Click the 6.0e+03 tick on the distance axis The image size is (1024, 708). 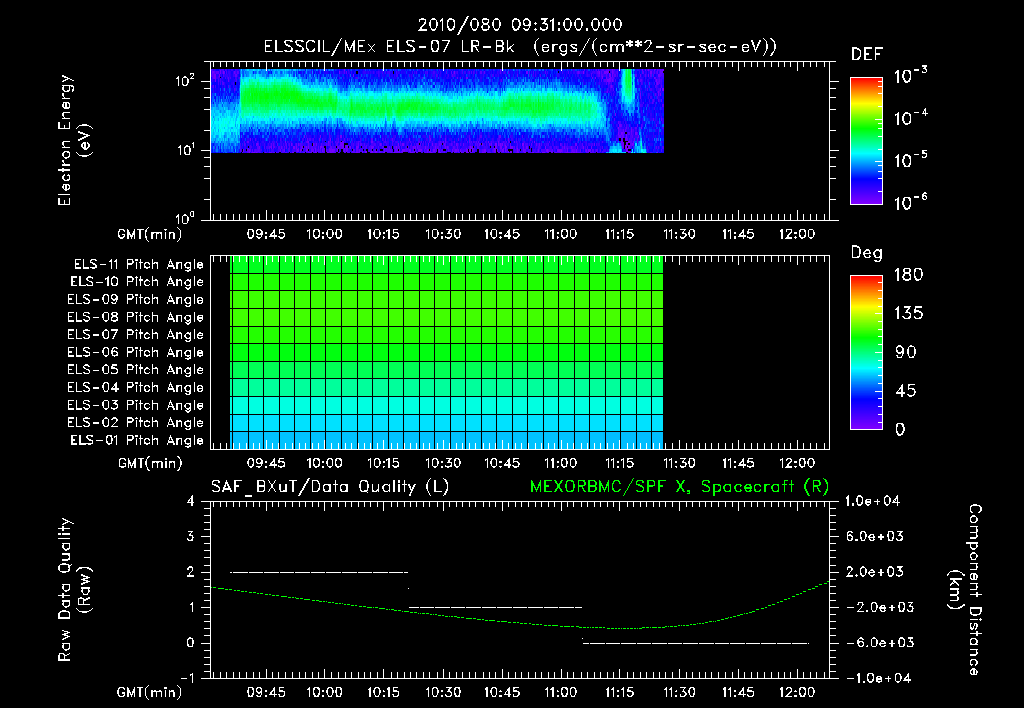click(874, 537)
